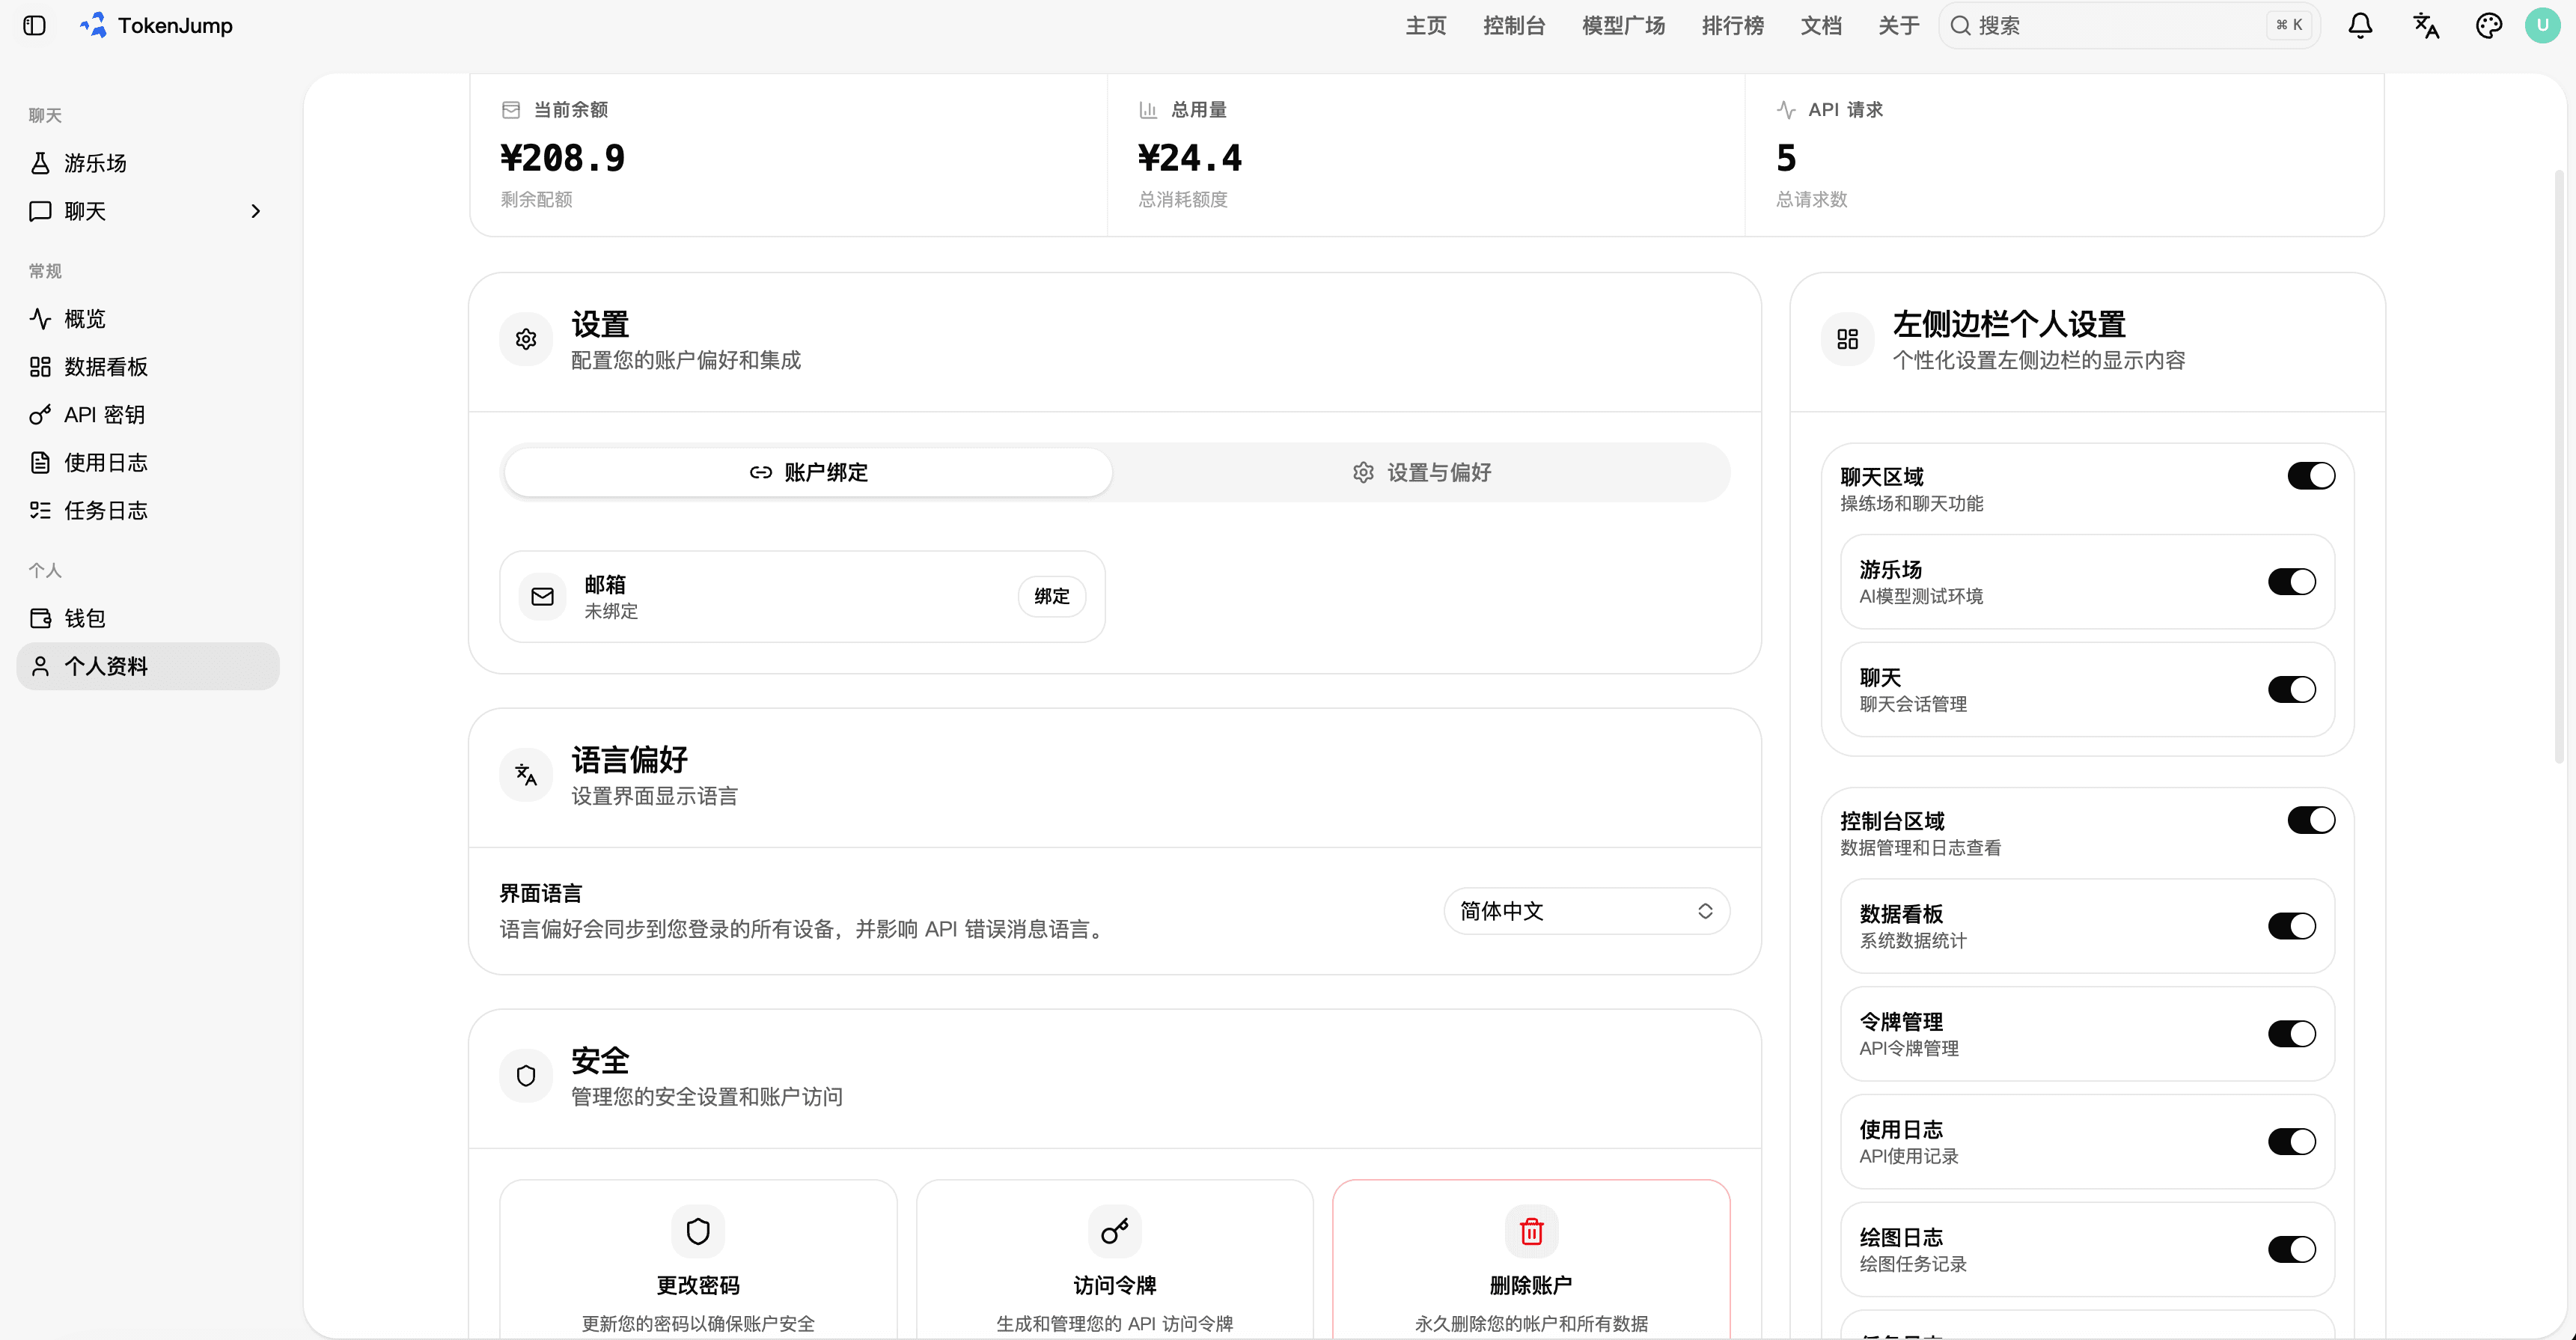Open 模型广场 in the top navigation

pyautogui.click(x=1623, y=25)
